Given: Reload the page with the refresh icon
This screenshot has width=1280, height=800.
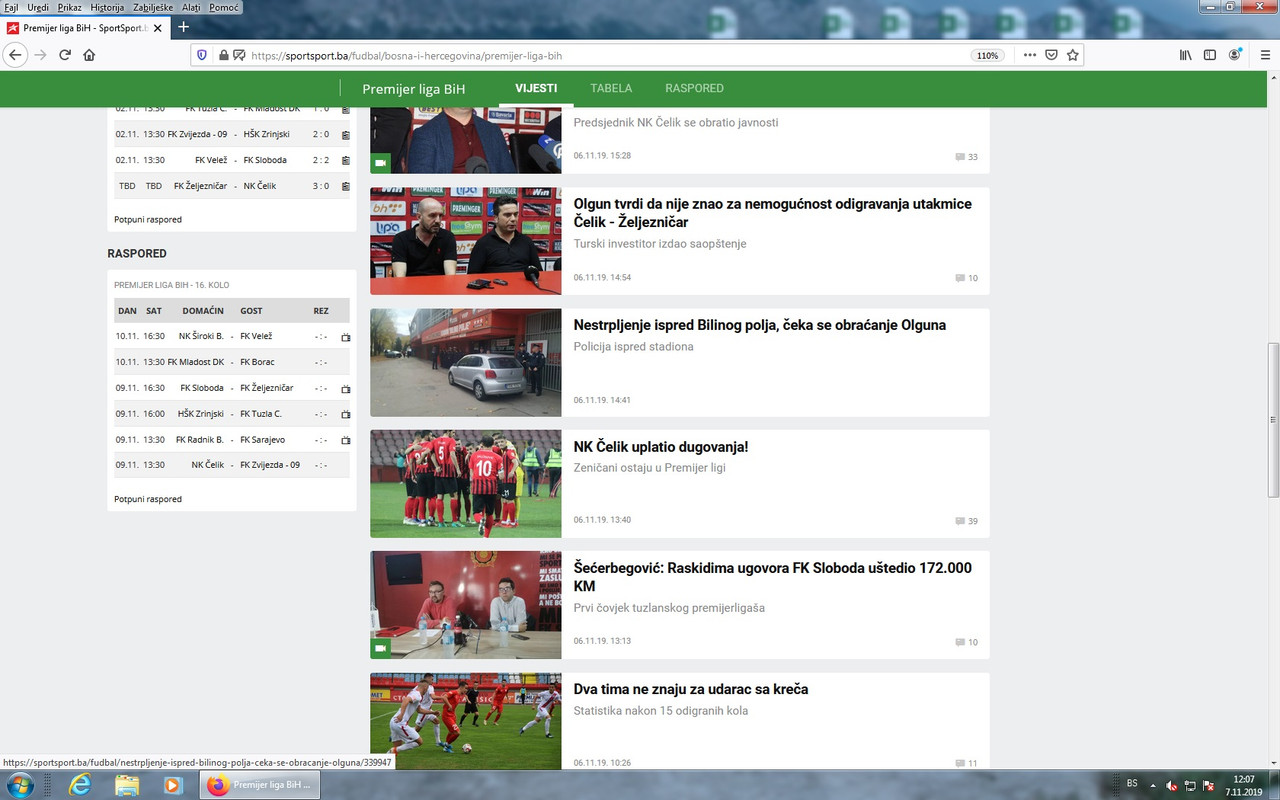Looking at the screenshot, I should click(65, 55).
